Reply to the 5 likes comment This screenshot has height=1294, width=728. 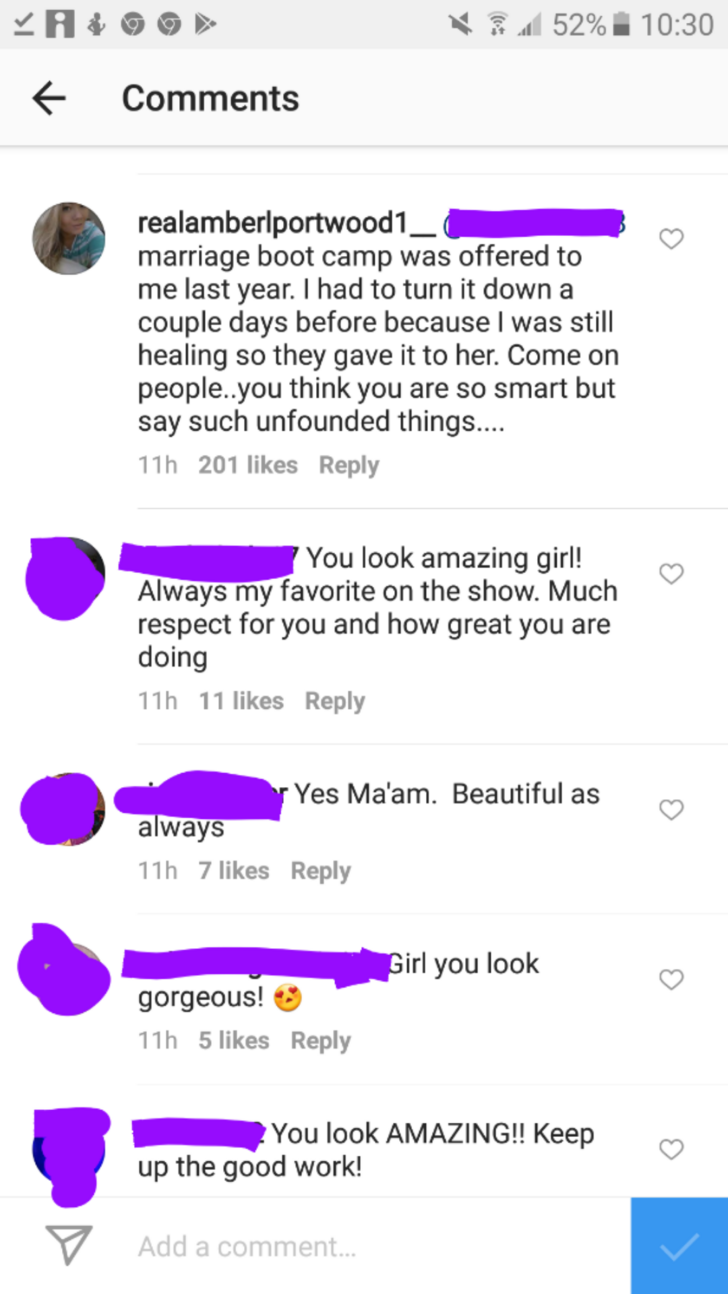point(321,1041)
